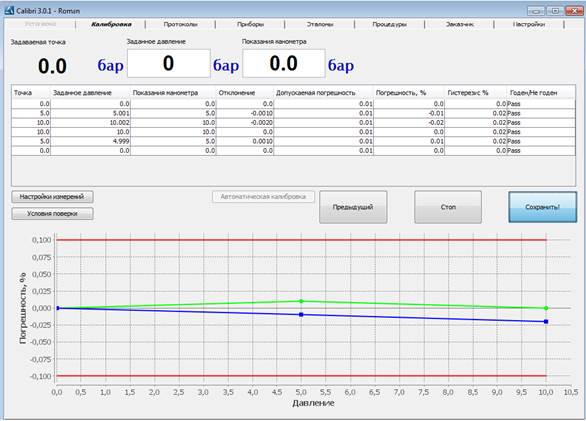The image size is (586, 421).
Task: Open the Протоколы tab
Action: point(181,24)
